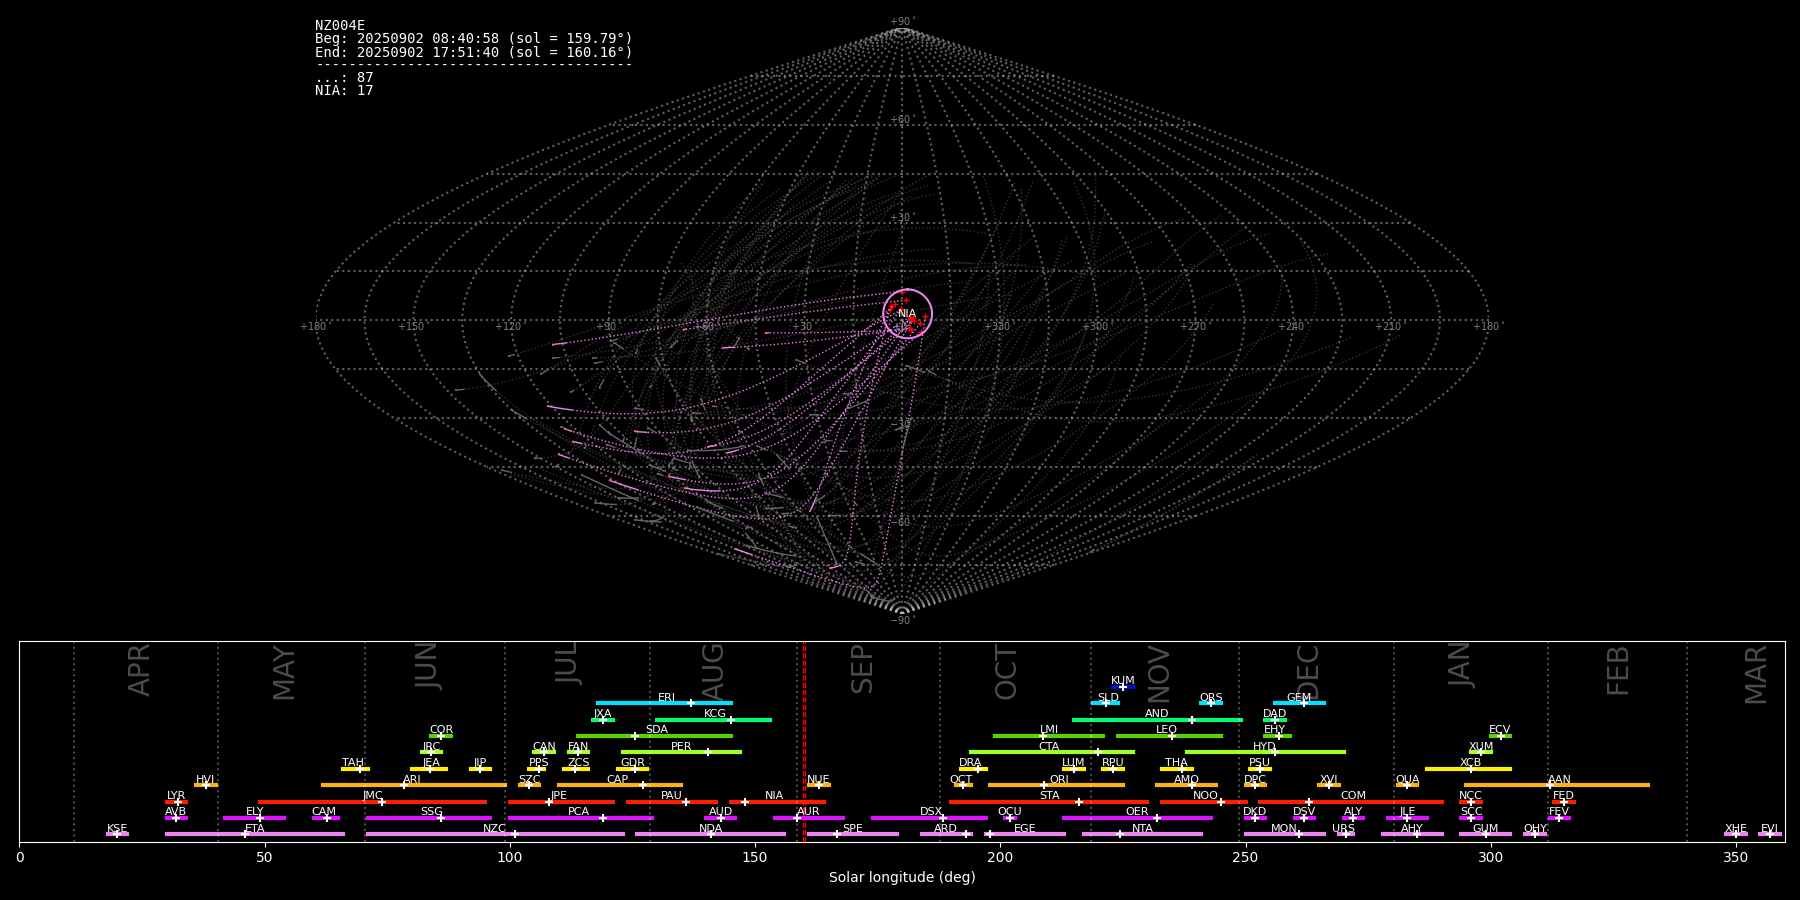Click the 250 tick on the solar longitude axis
Image resolution: width=1800 pixels, height=900 pixels.
(1245, 857)
